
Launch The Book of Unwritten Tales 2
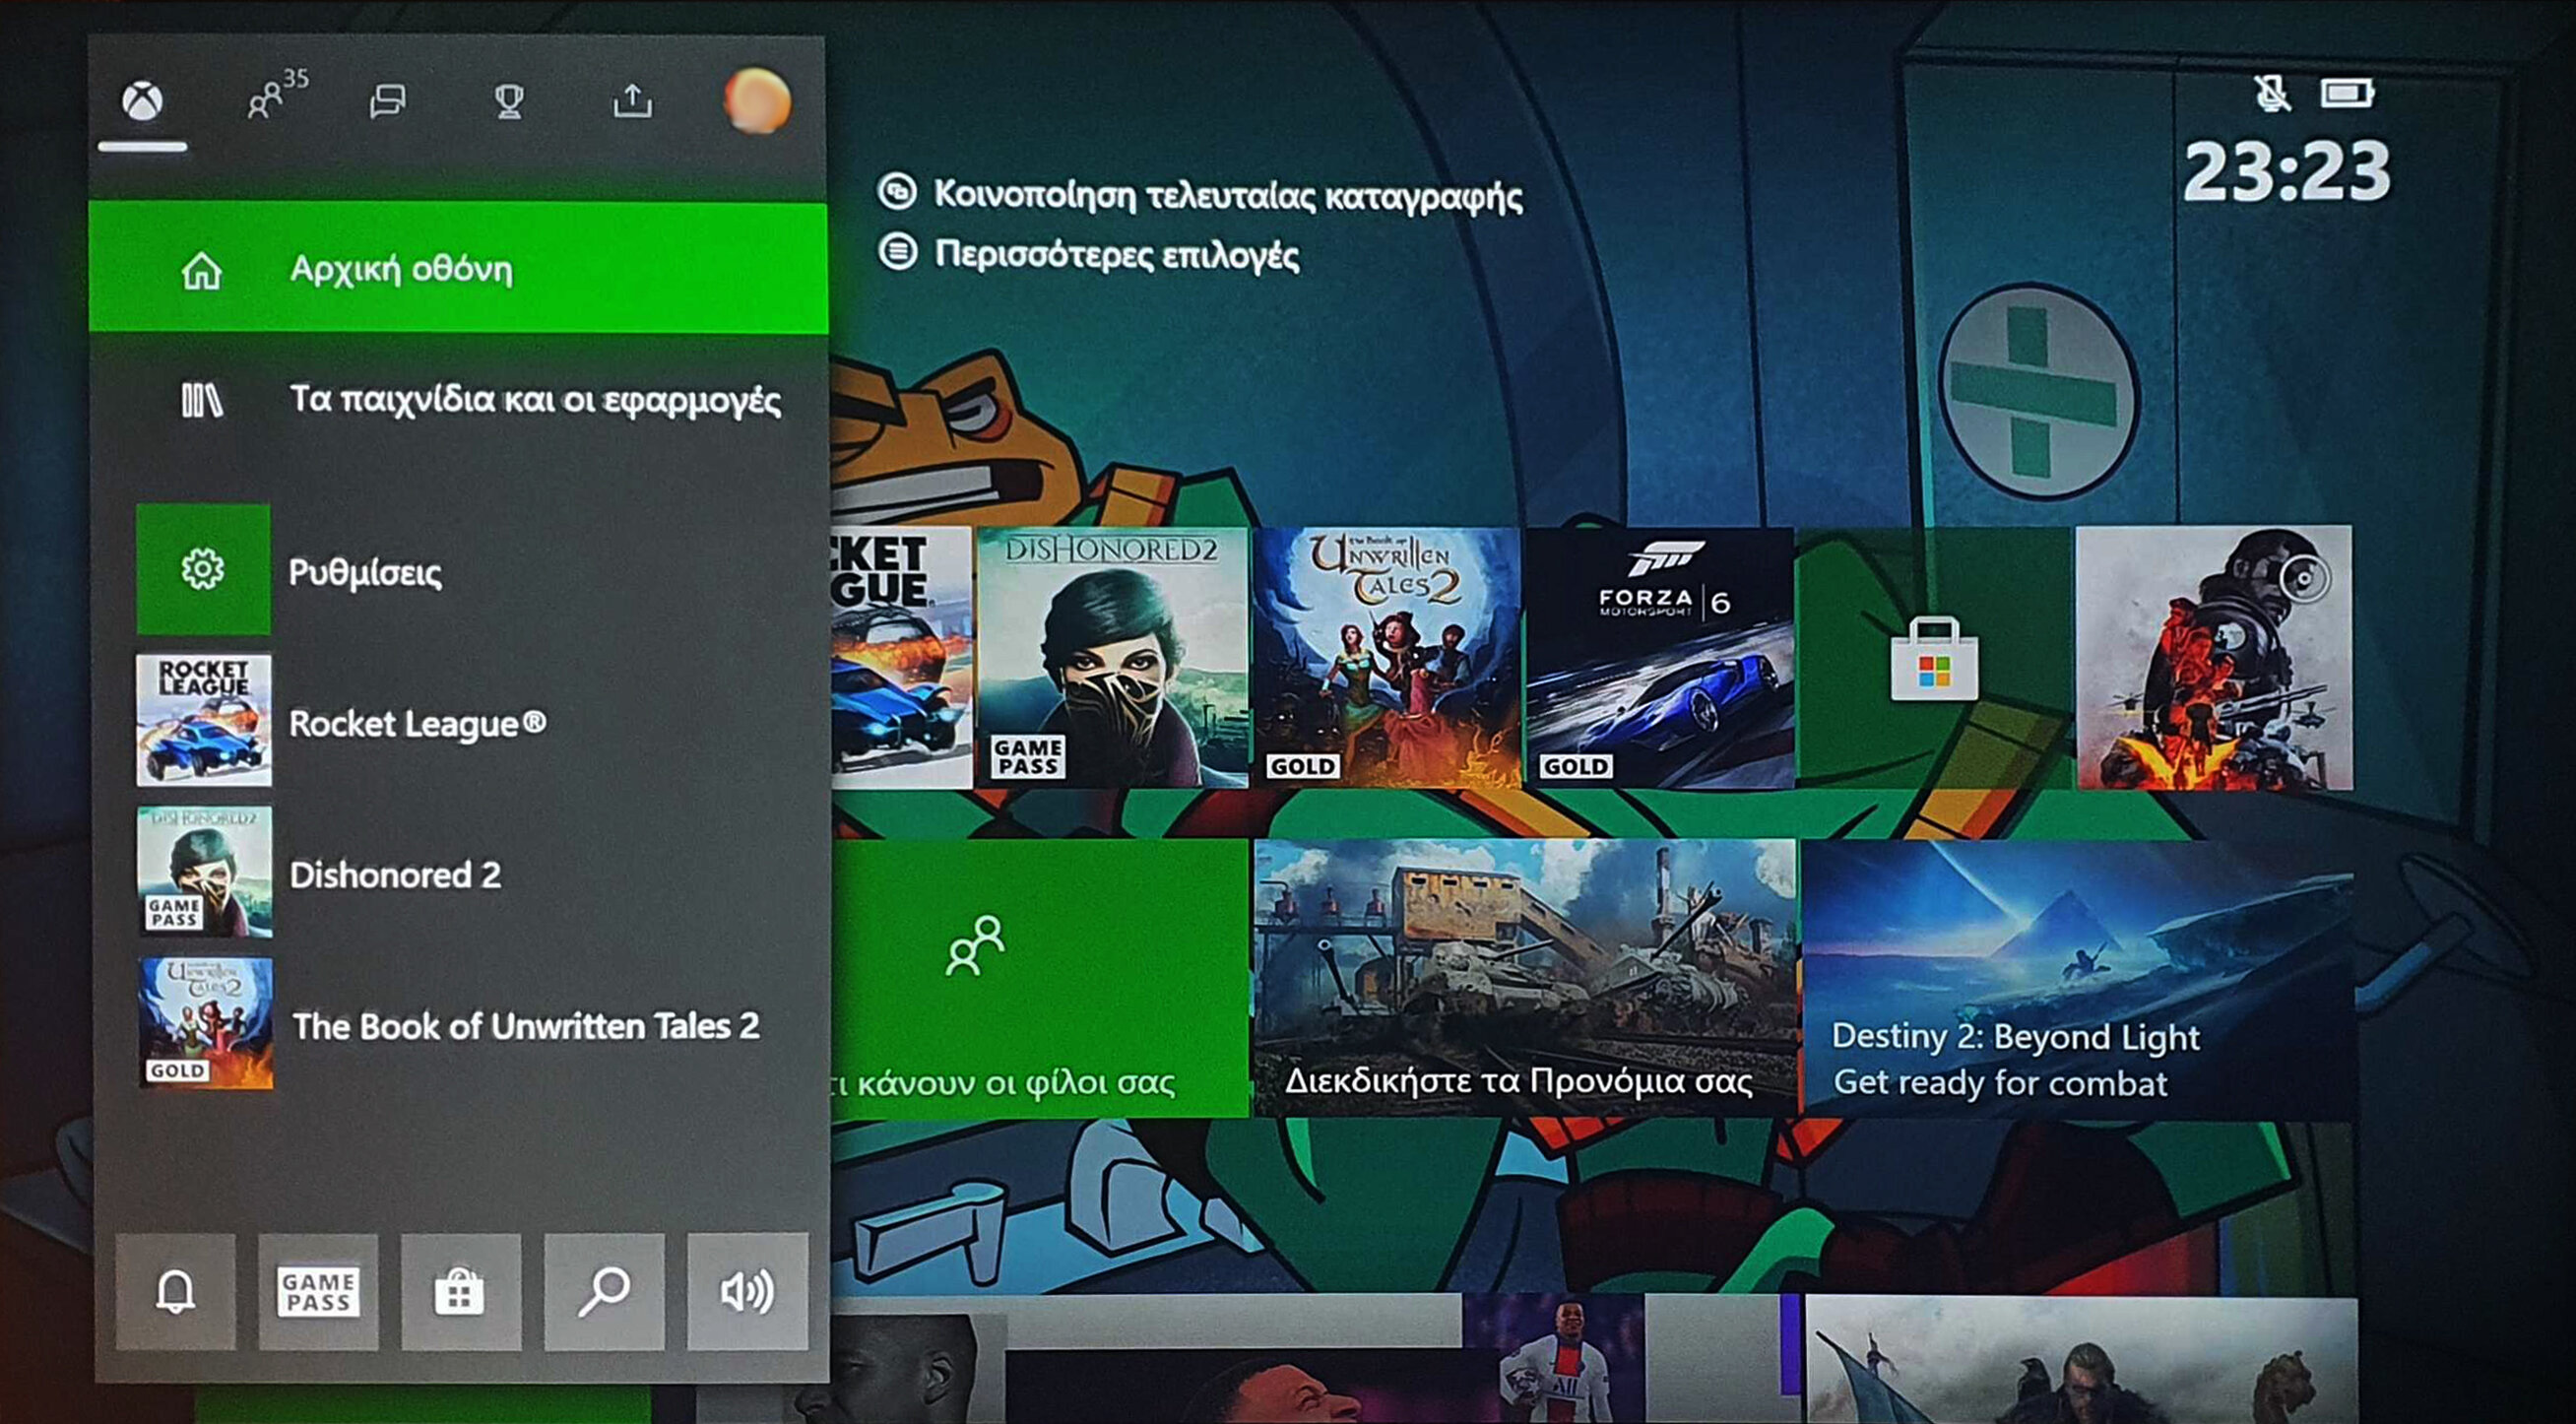[x=458, y=1024]
